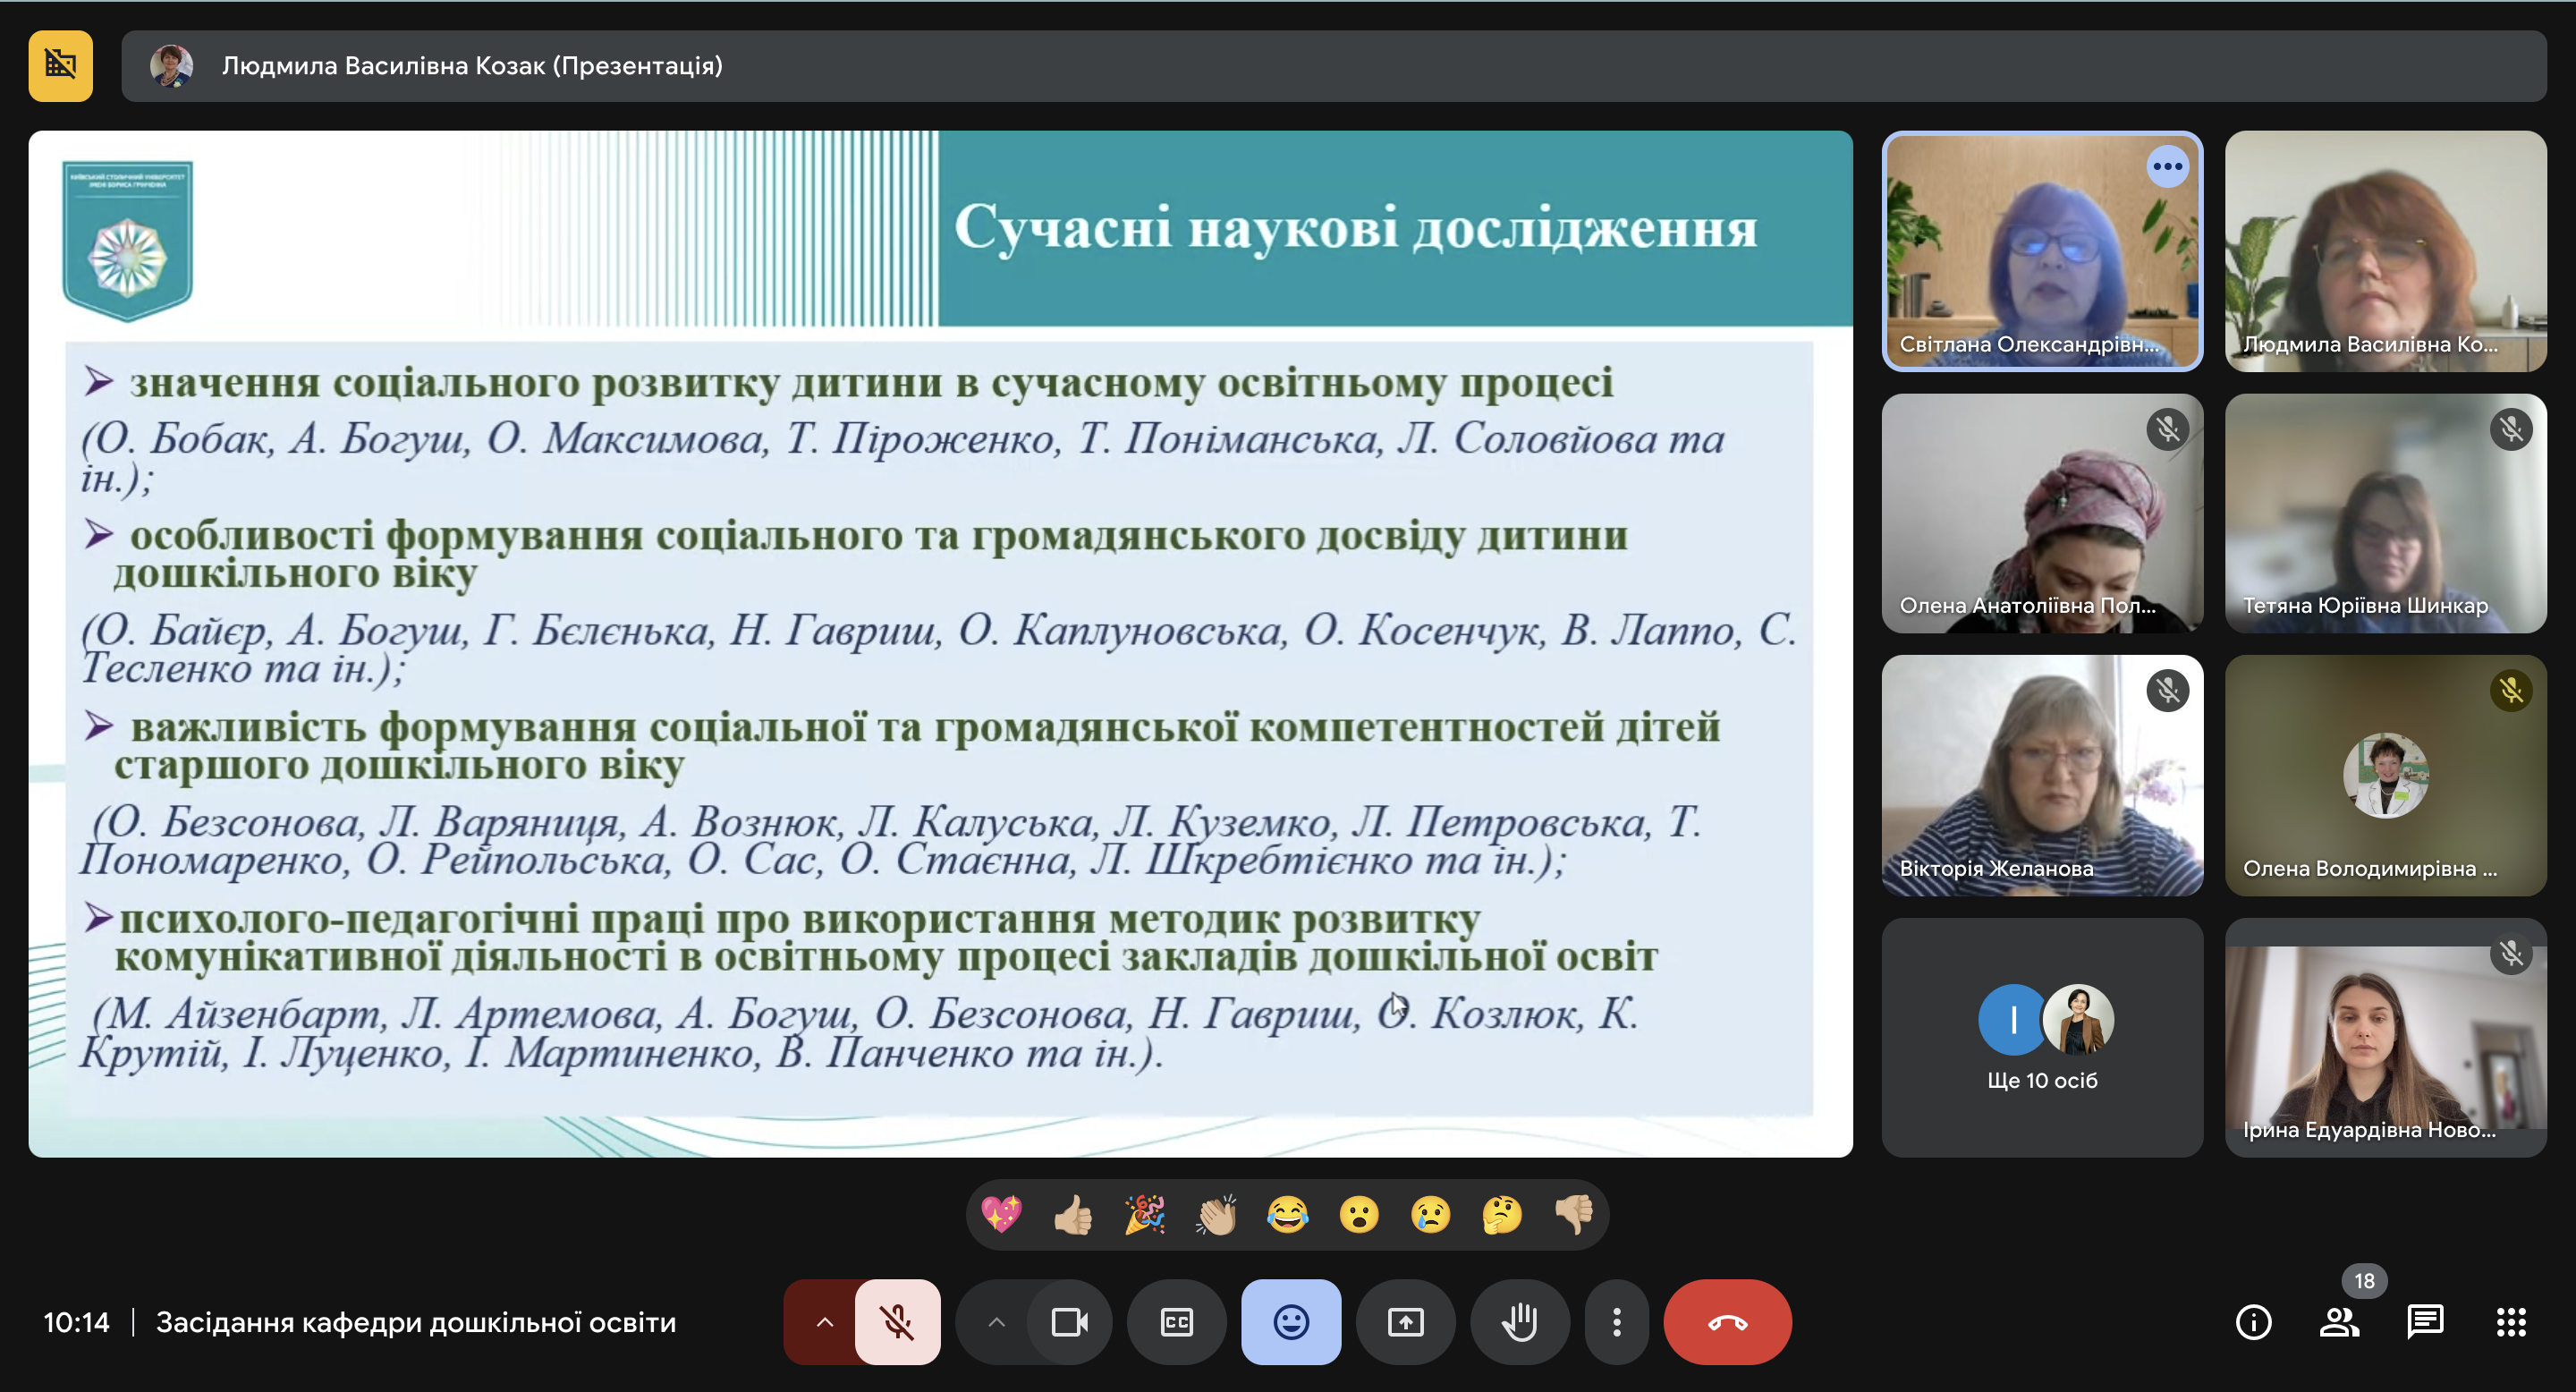Image resolution: width=2576 pixels, height=1392 pixels.
Task: Expand audio settings chevron next to microphone
Action: 824,1322
